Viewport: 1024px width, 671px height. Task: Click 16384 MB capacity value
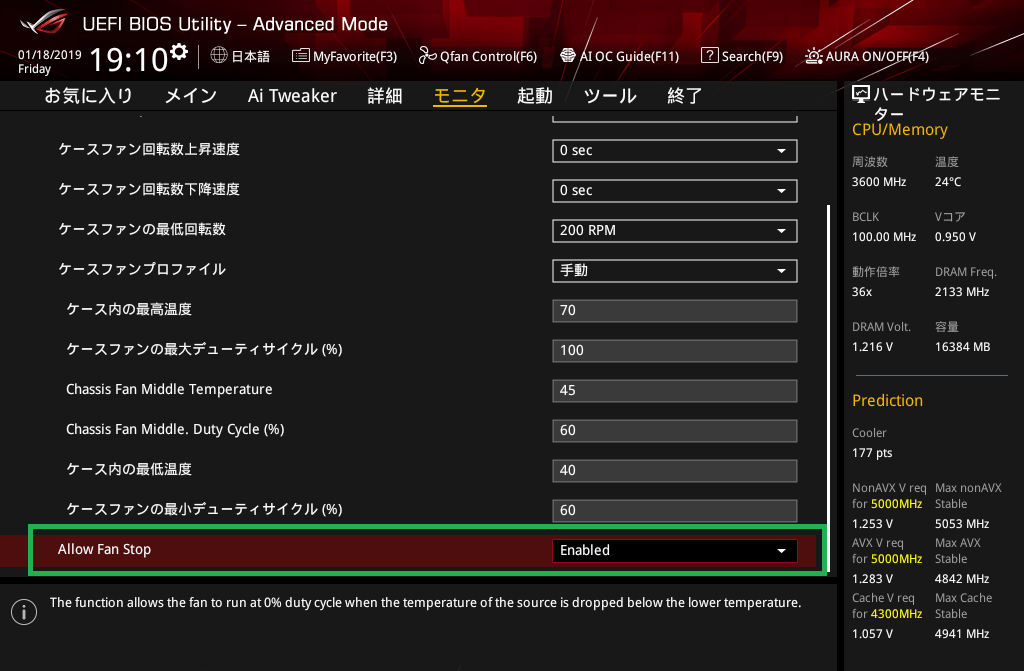pyautogui.click(x=962, y=347)
